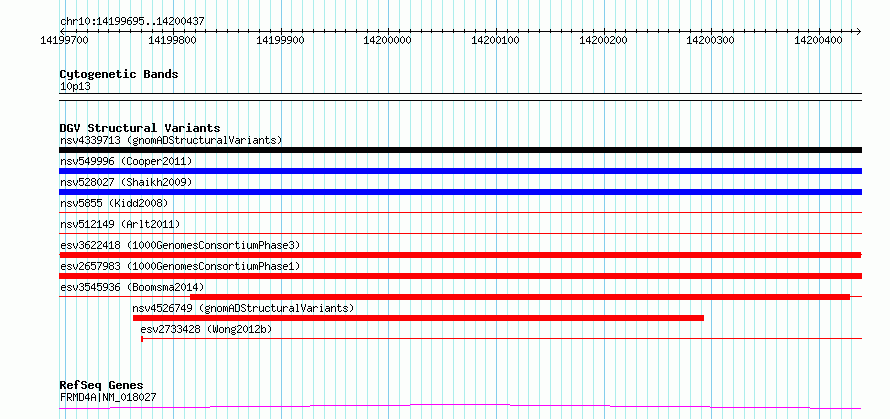Screen dimensions: 890x419
Task: Click the DGV Structural Variants track title
Action: coord(140,128)
